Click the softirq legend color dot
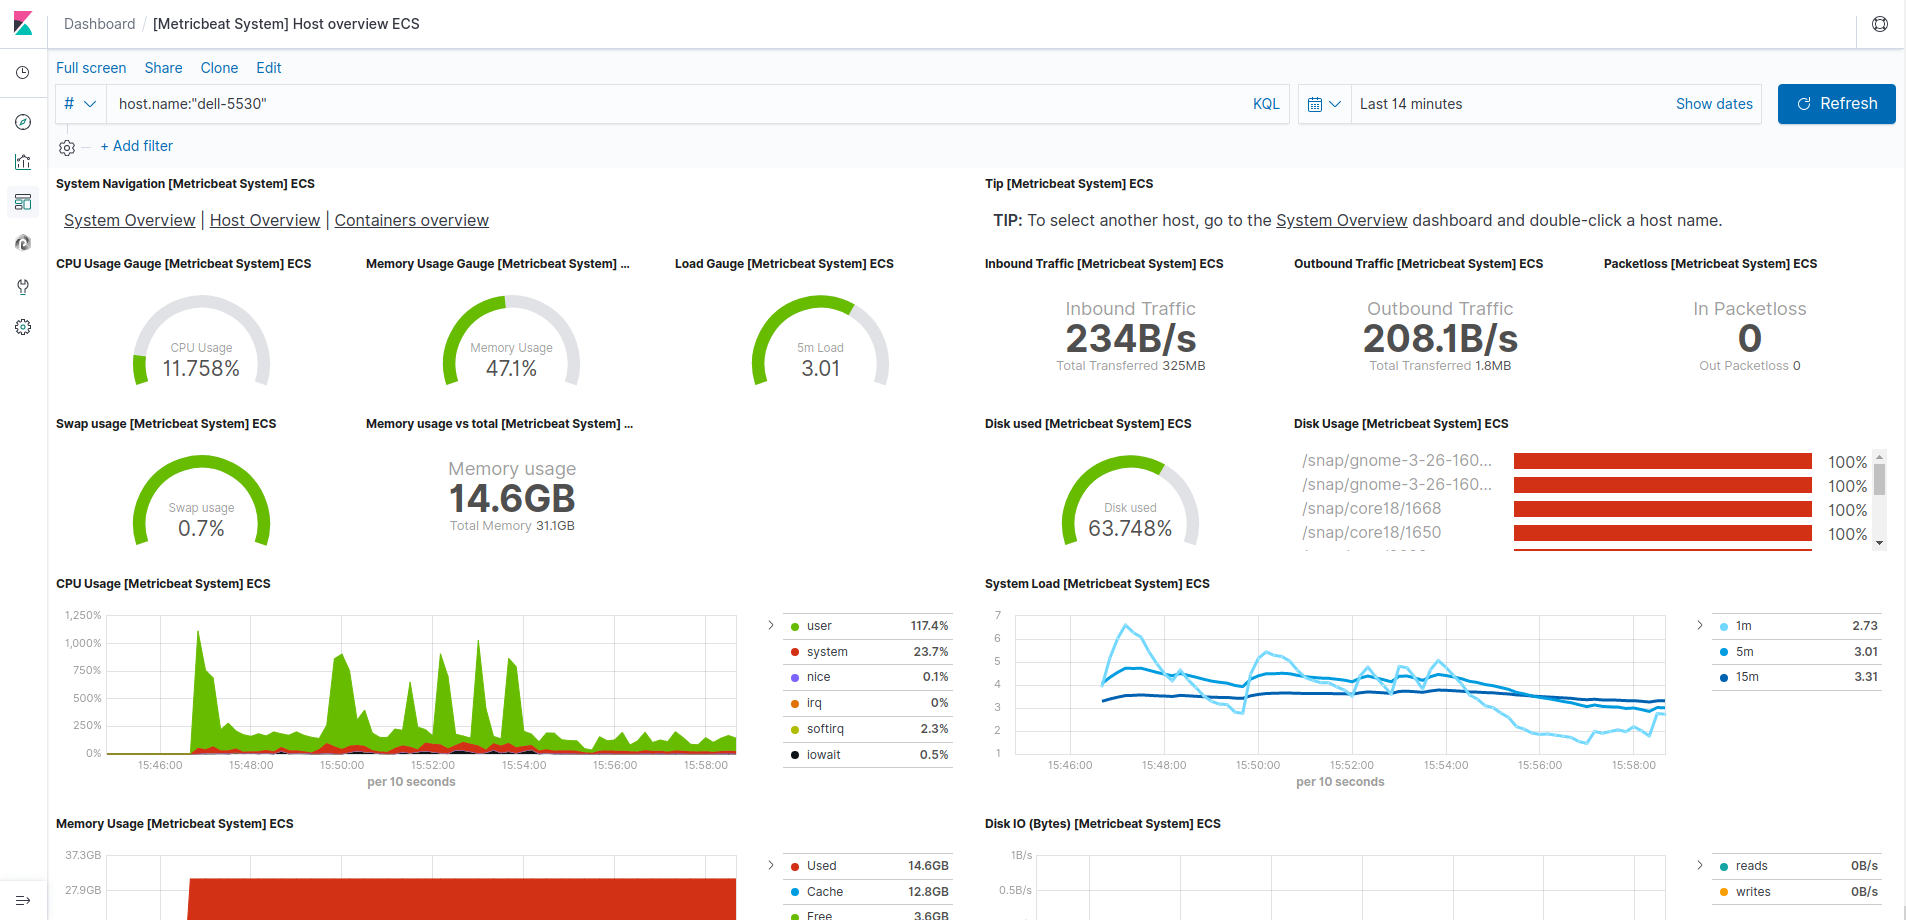The image size is (1906, 920). pos(795,730)
